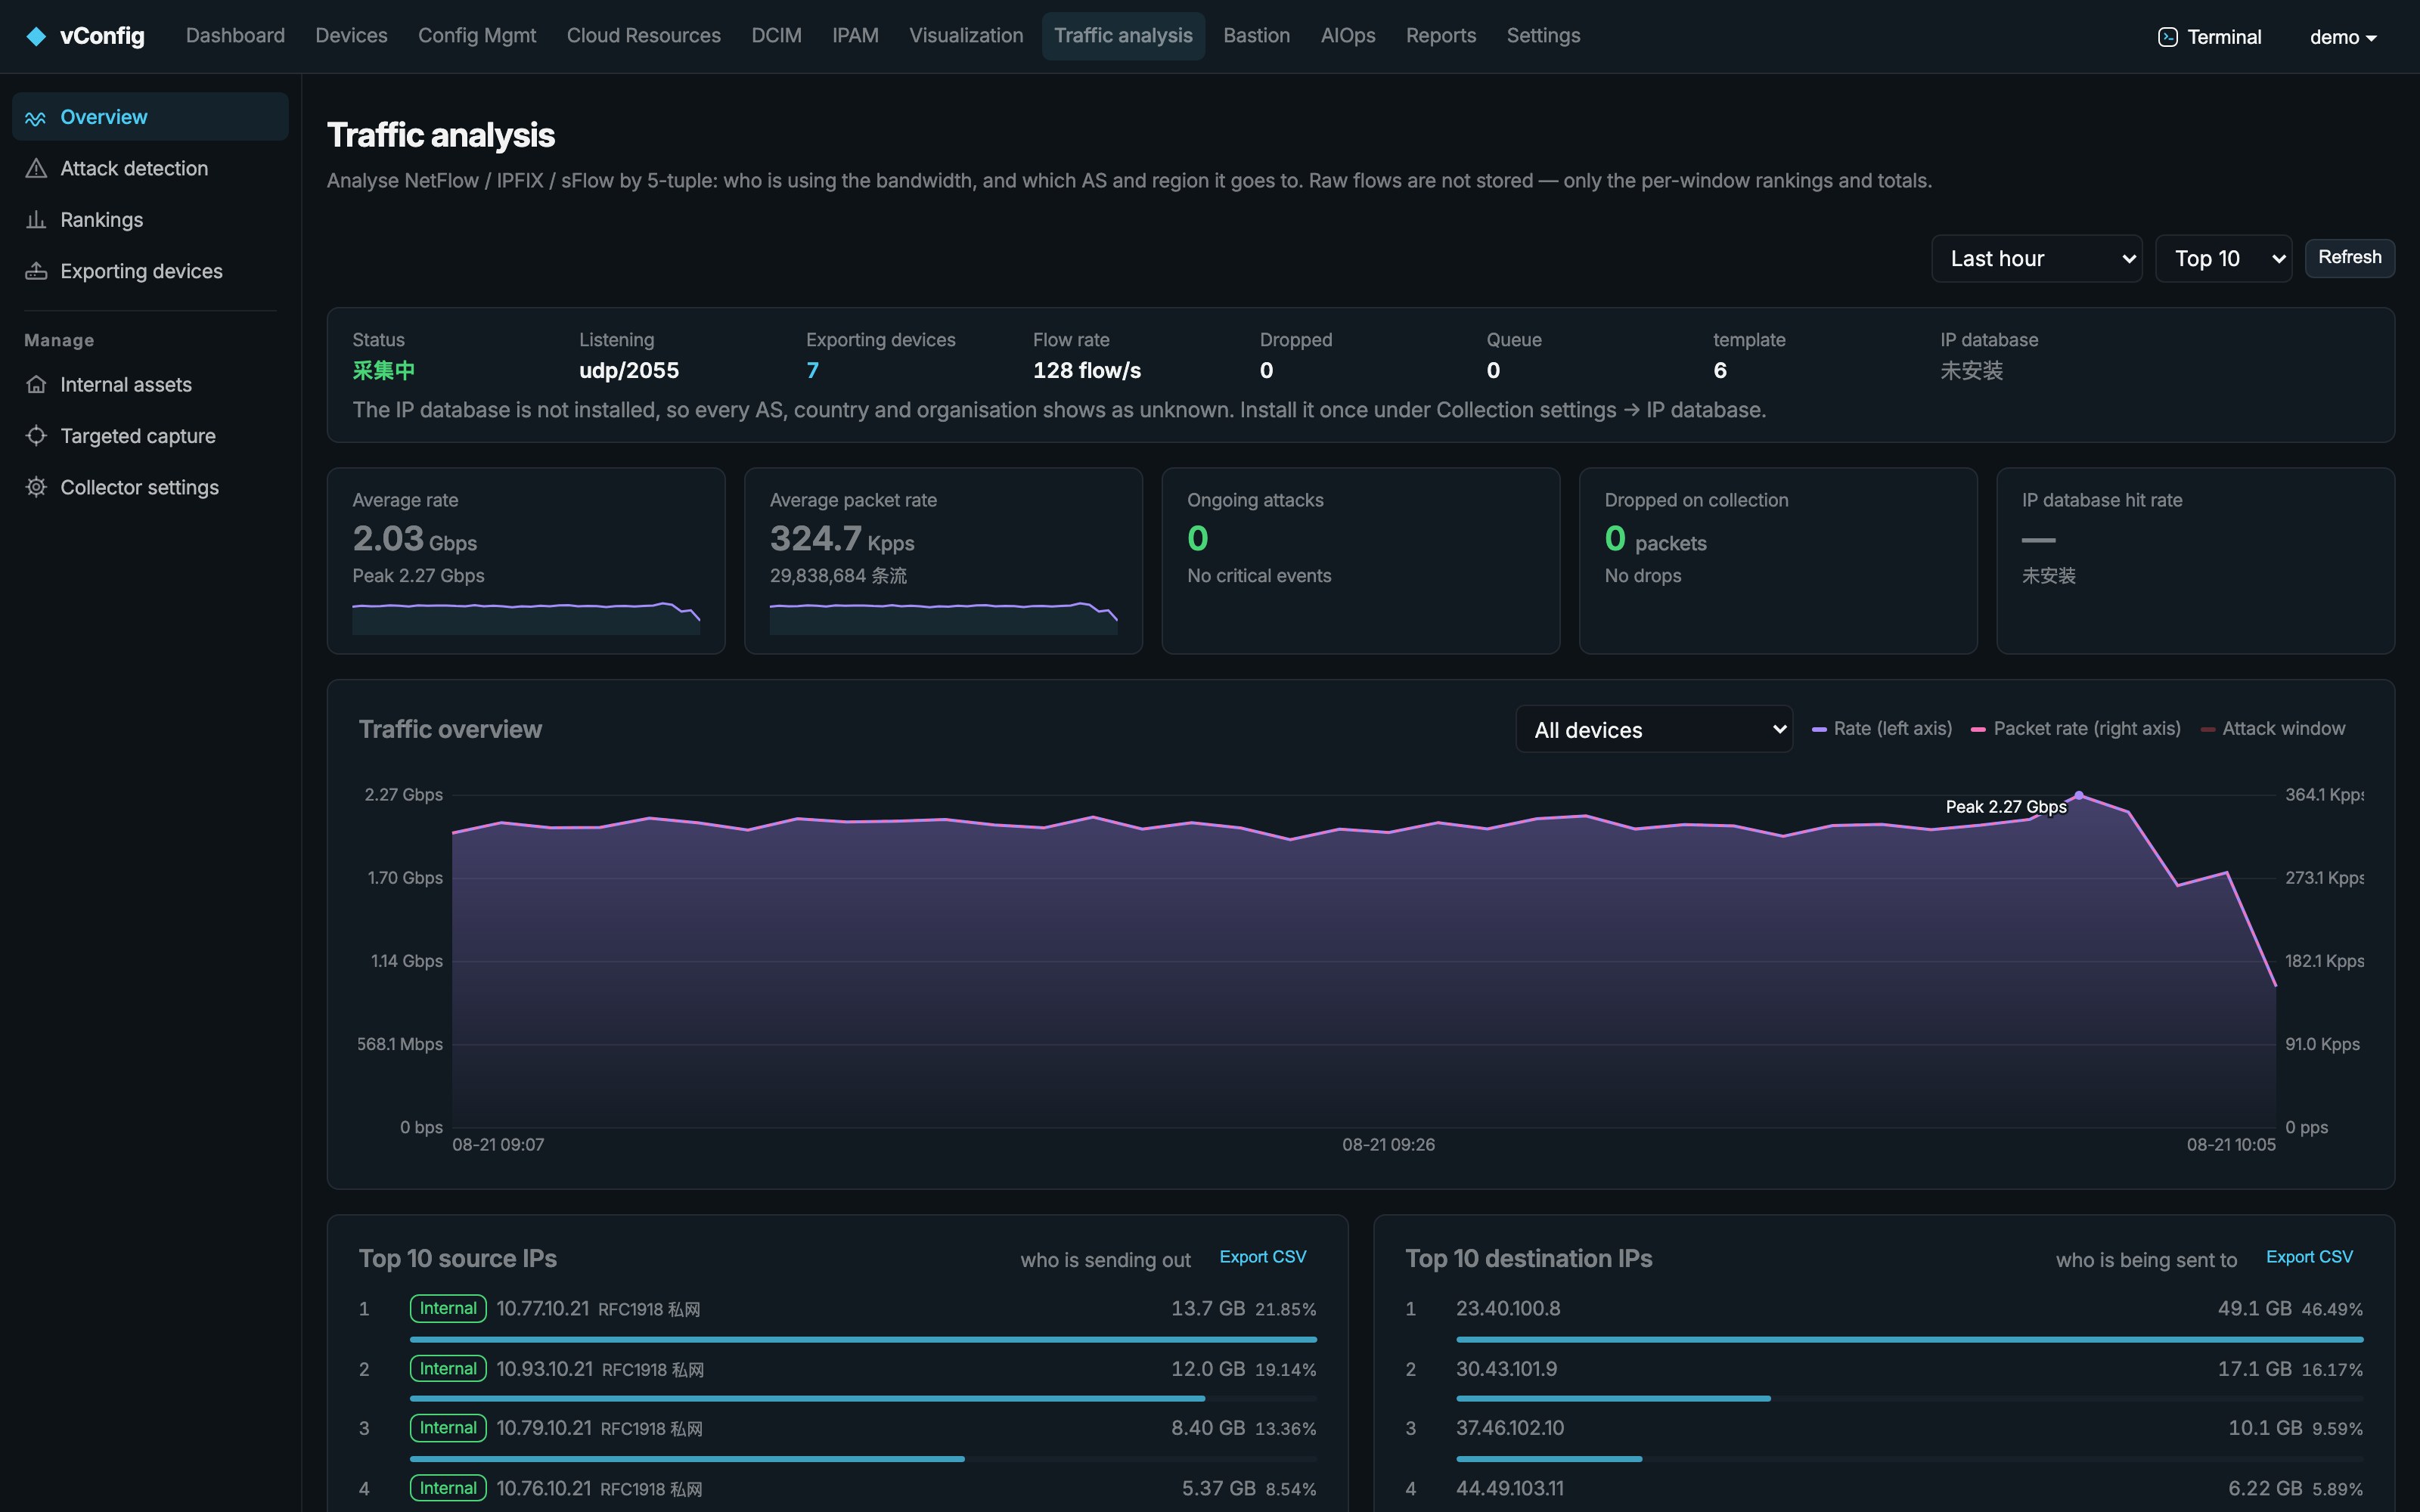Click the progress bar under 10.79.10.21
2420x1512 pixels.
(863, 1459)
